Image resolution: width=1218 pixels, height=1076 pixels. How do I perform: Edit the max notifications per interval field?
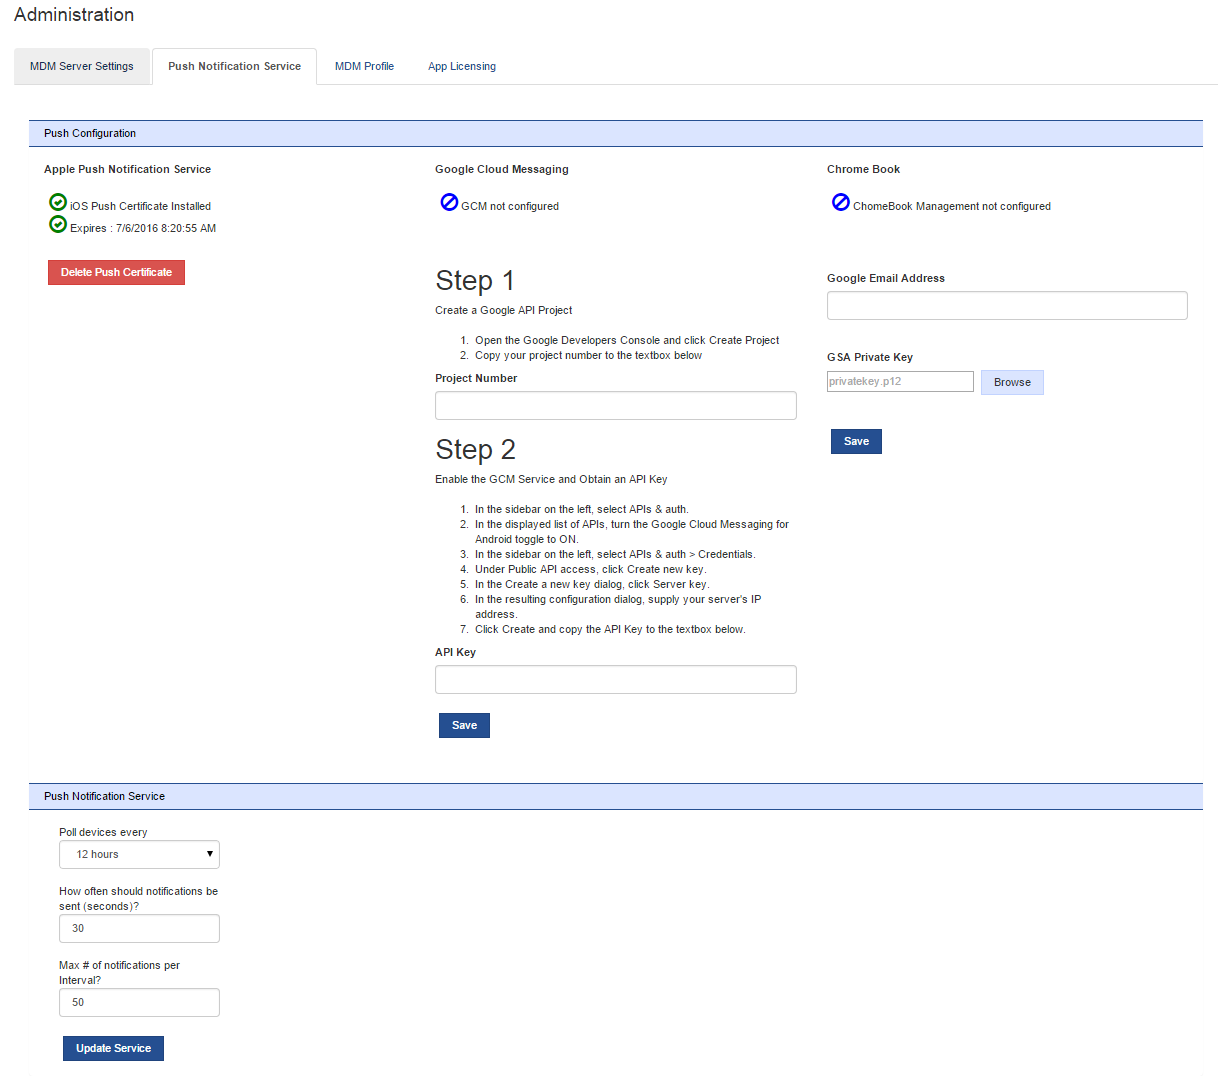(139, 1002)
